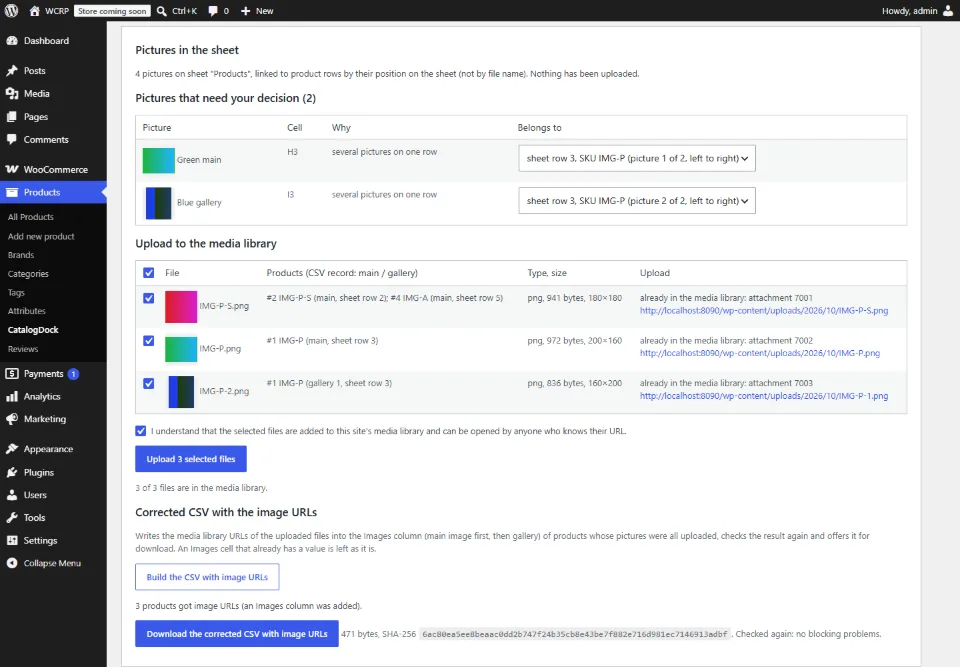Click the Collapse Menu arrow icon
Screen dimensions: 960x667
pos(12,563)
